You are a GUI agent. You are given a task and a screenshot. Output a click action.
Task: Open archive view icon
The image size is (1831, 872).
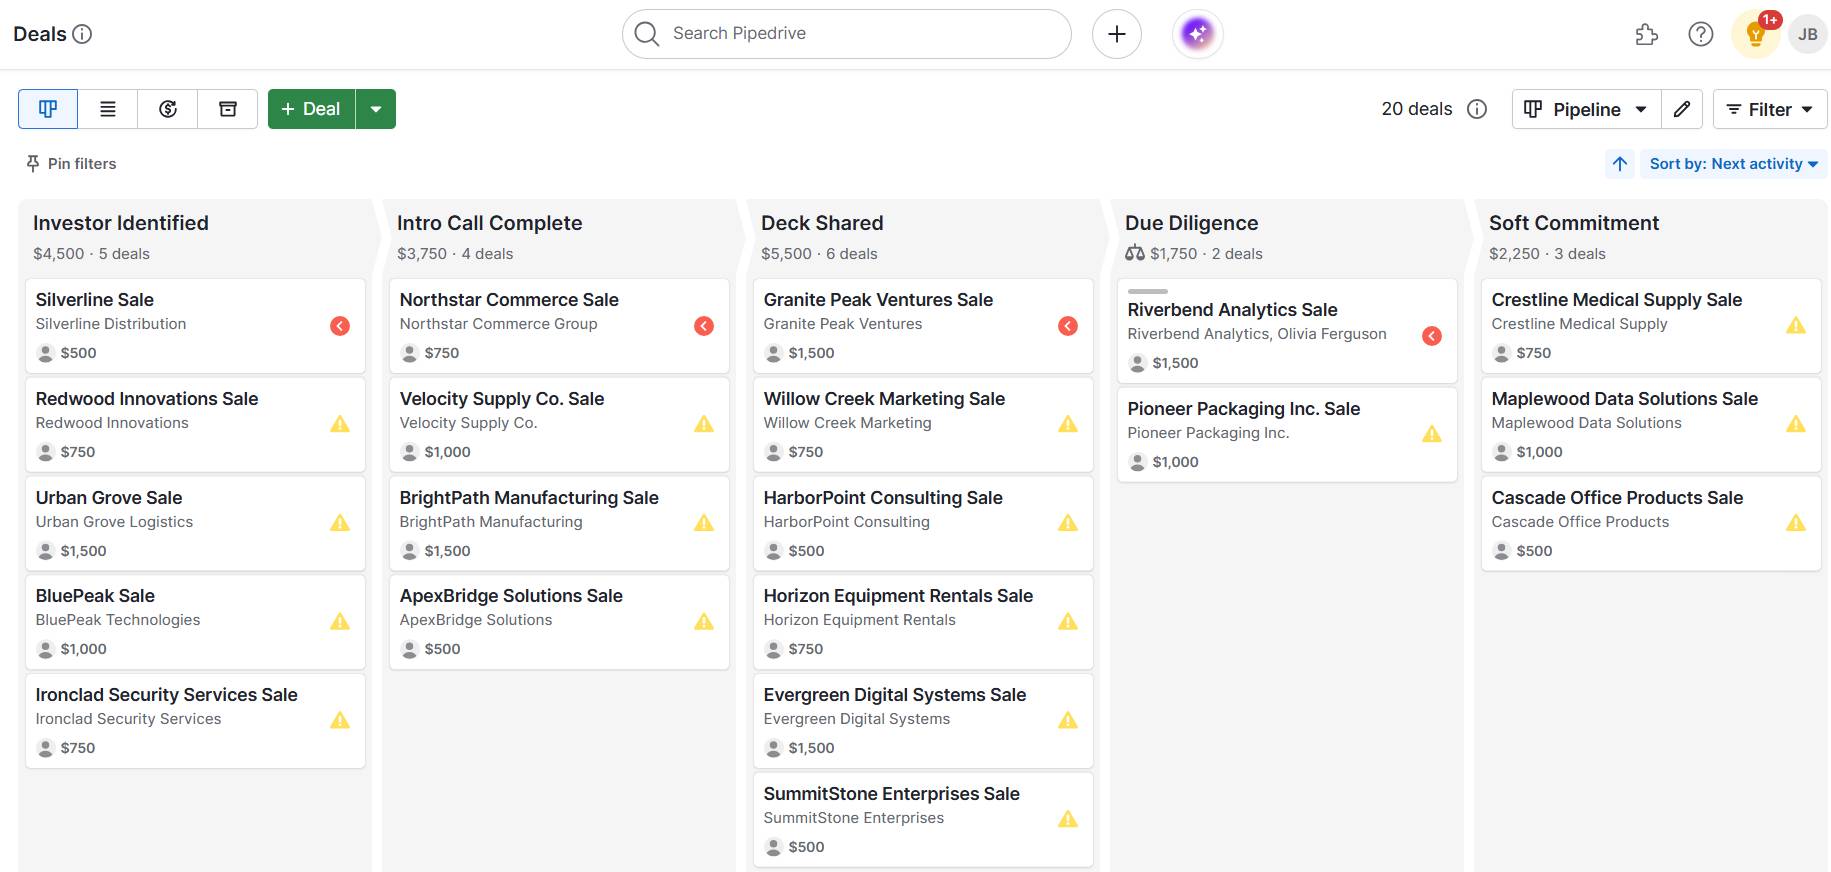click(228, 109)
